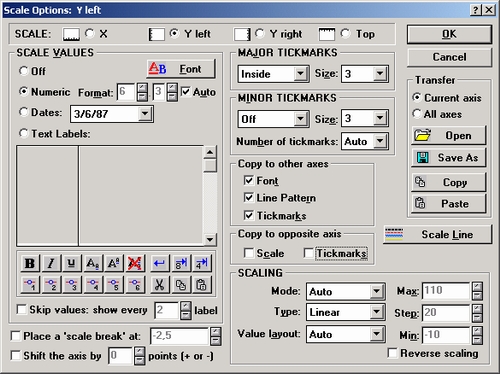Select the Y right scale radio button

coord(260,33)
